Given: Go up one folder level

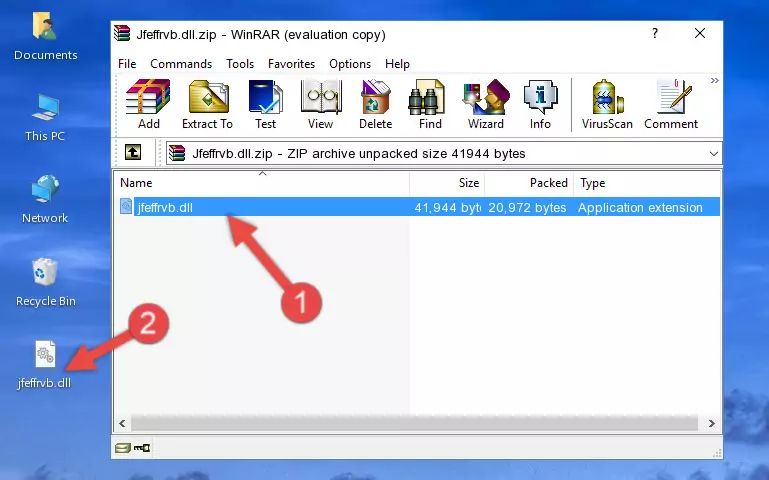Looking at the screenshot, I should [133, 152].
